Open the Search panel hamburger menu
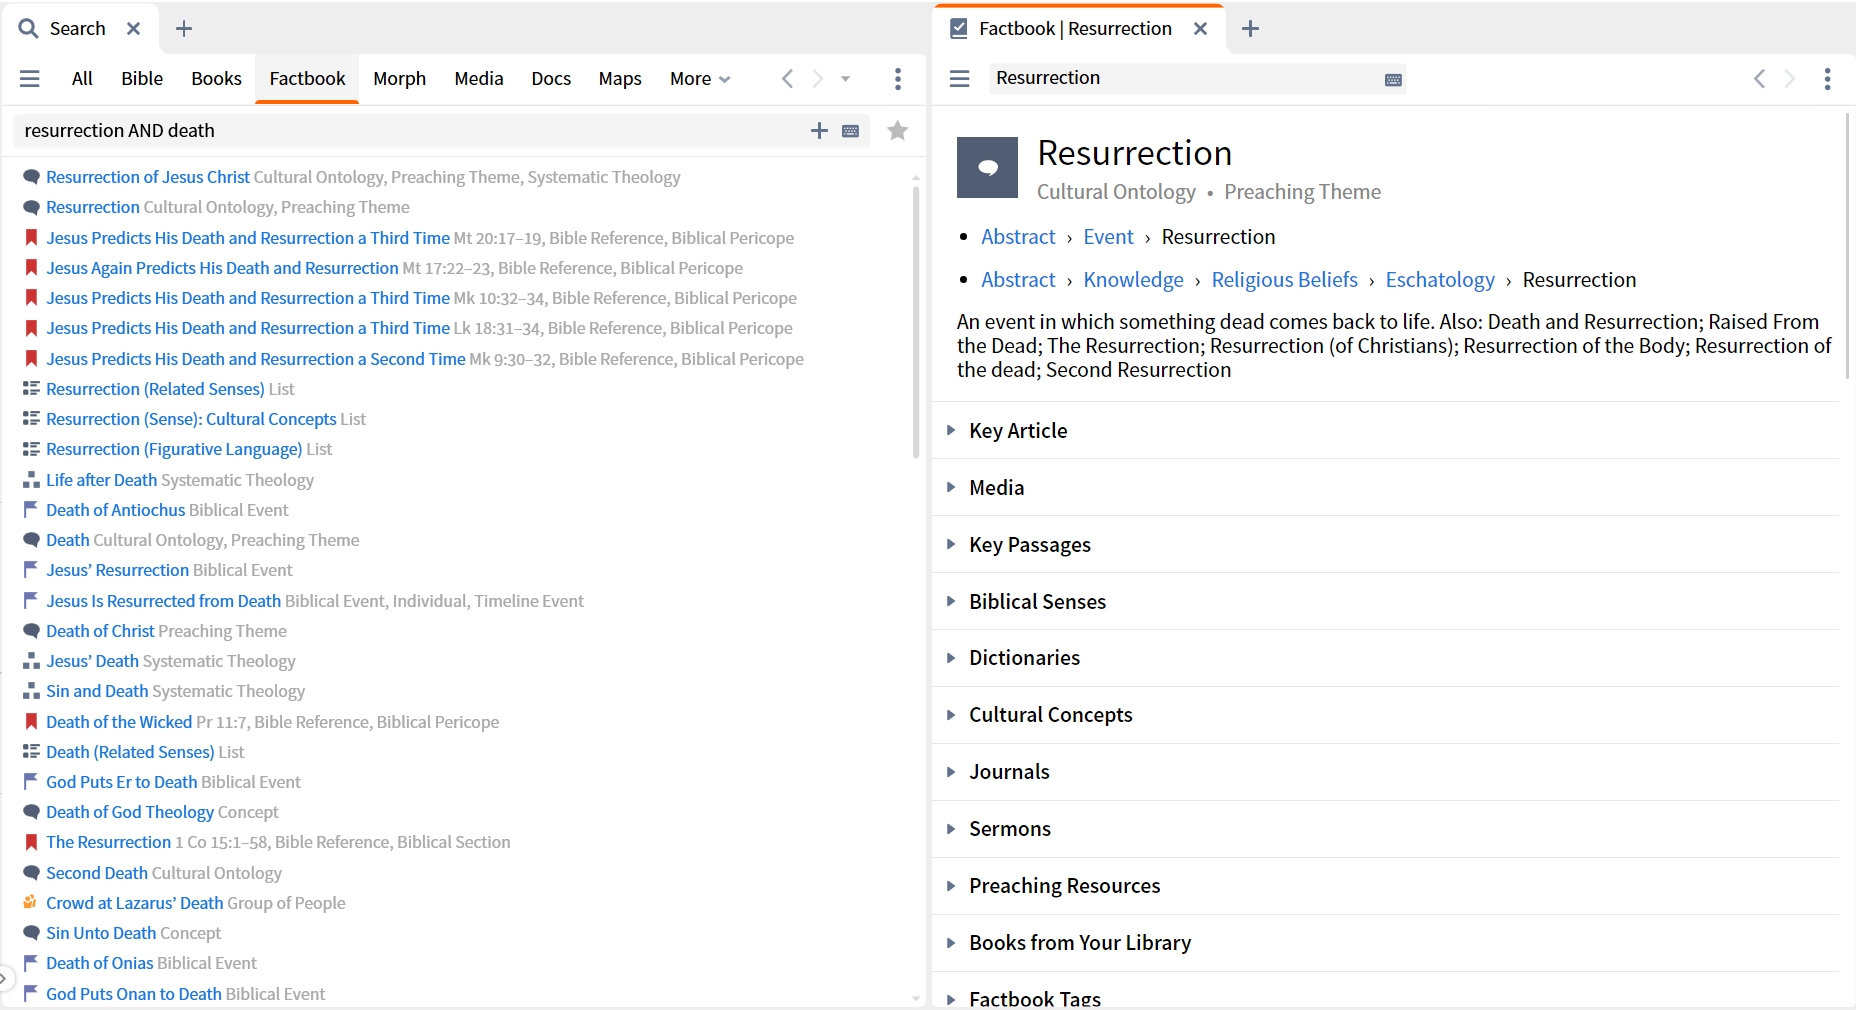This screenshot has height=1010, width=1856. click(30, 79)
